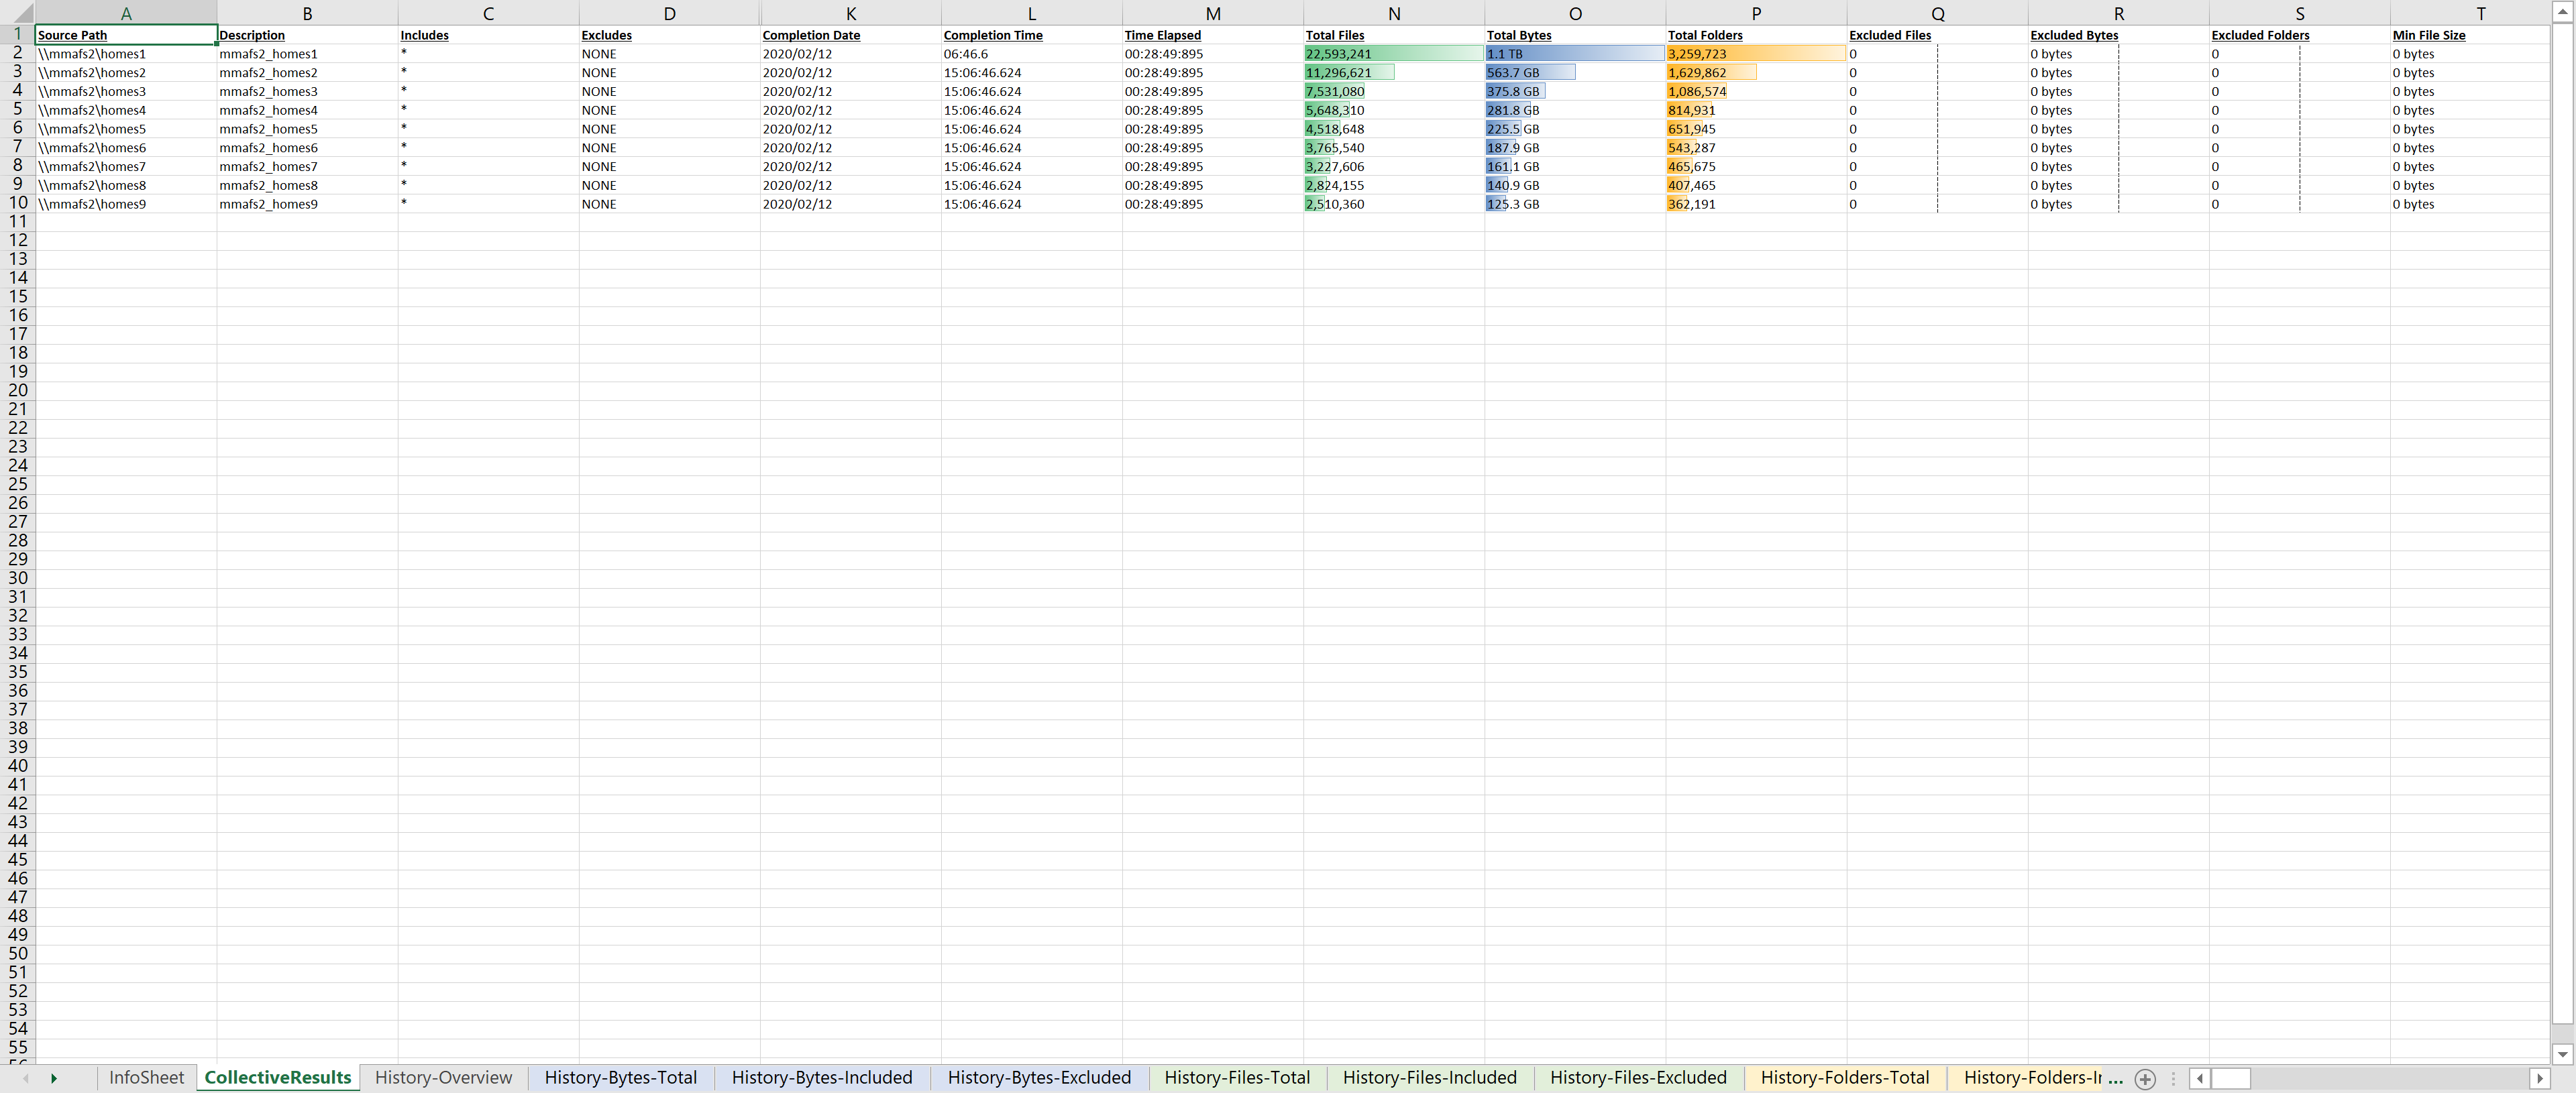Open History-Bytes-Excluded tab

coord(1039,1077)
